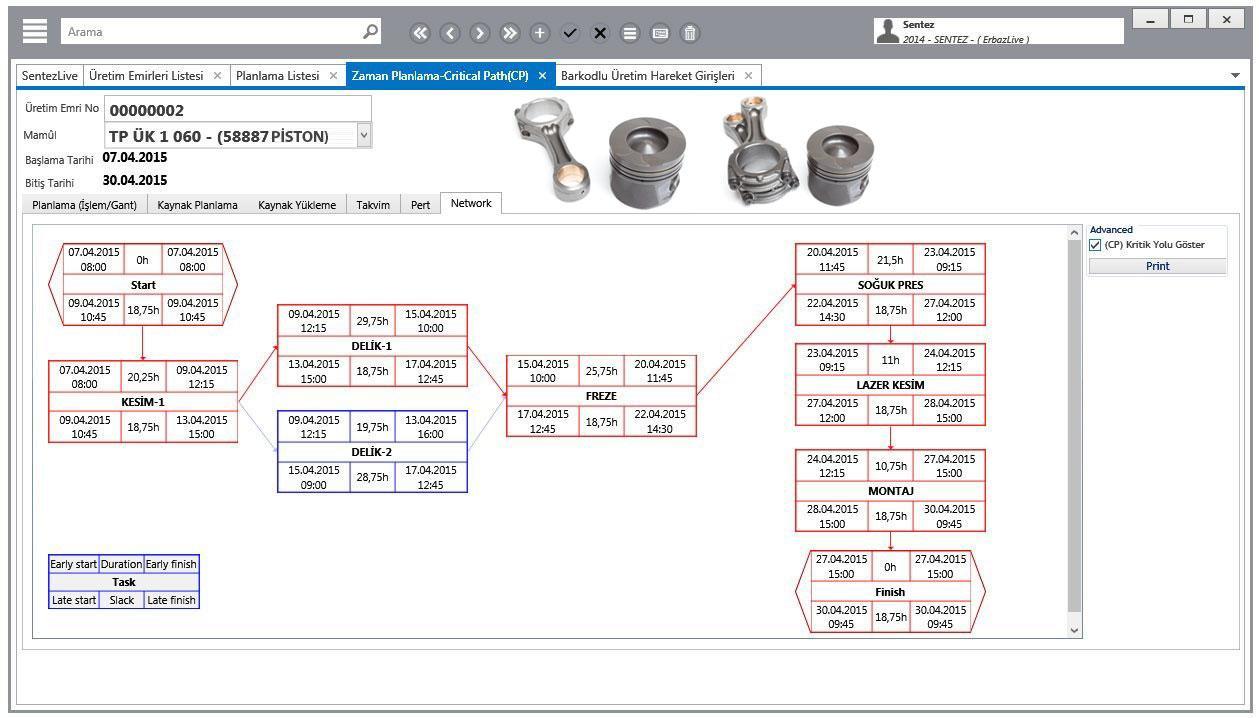Close Barkodlu Üretim Hareket Girişleri tab

(x=748, y=76)
